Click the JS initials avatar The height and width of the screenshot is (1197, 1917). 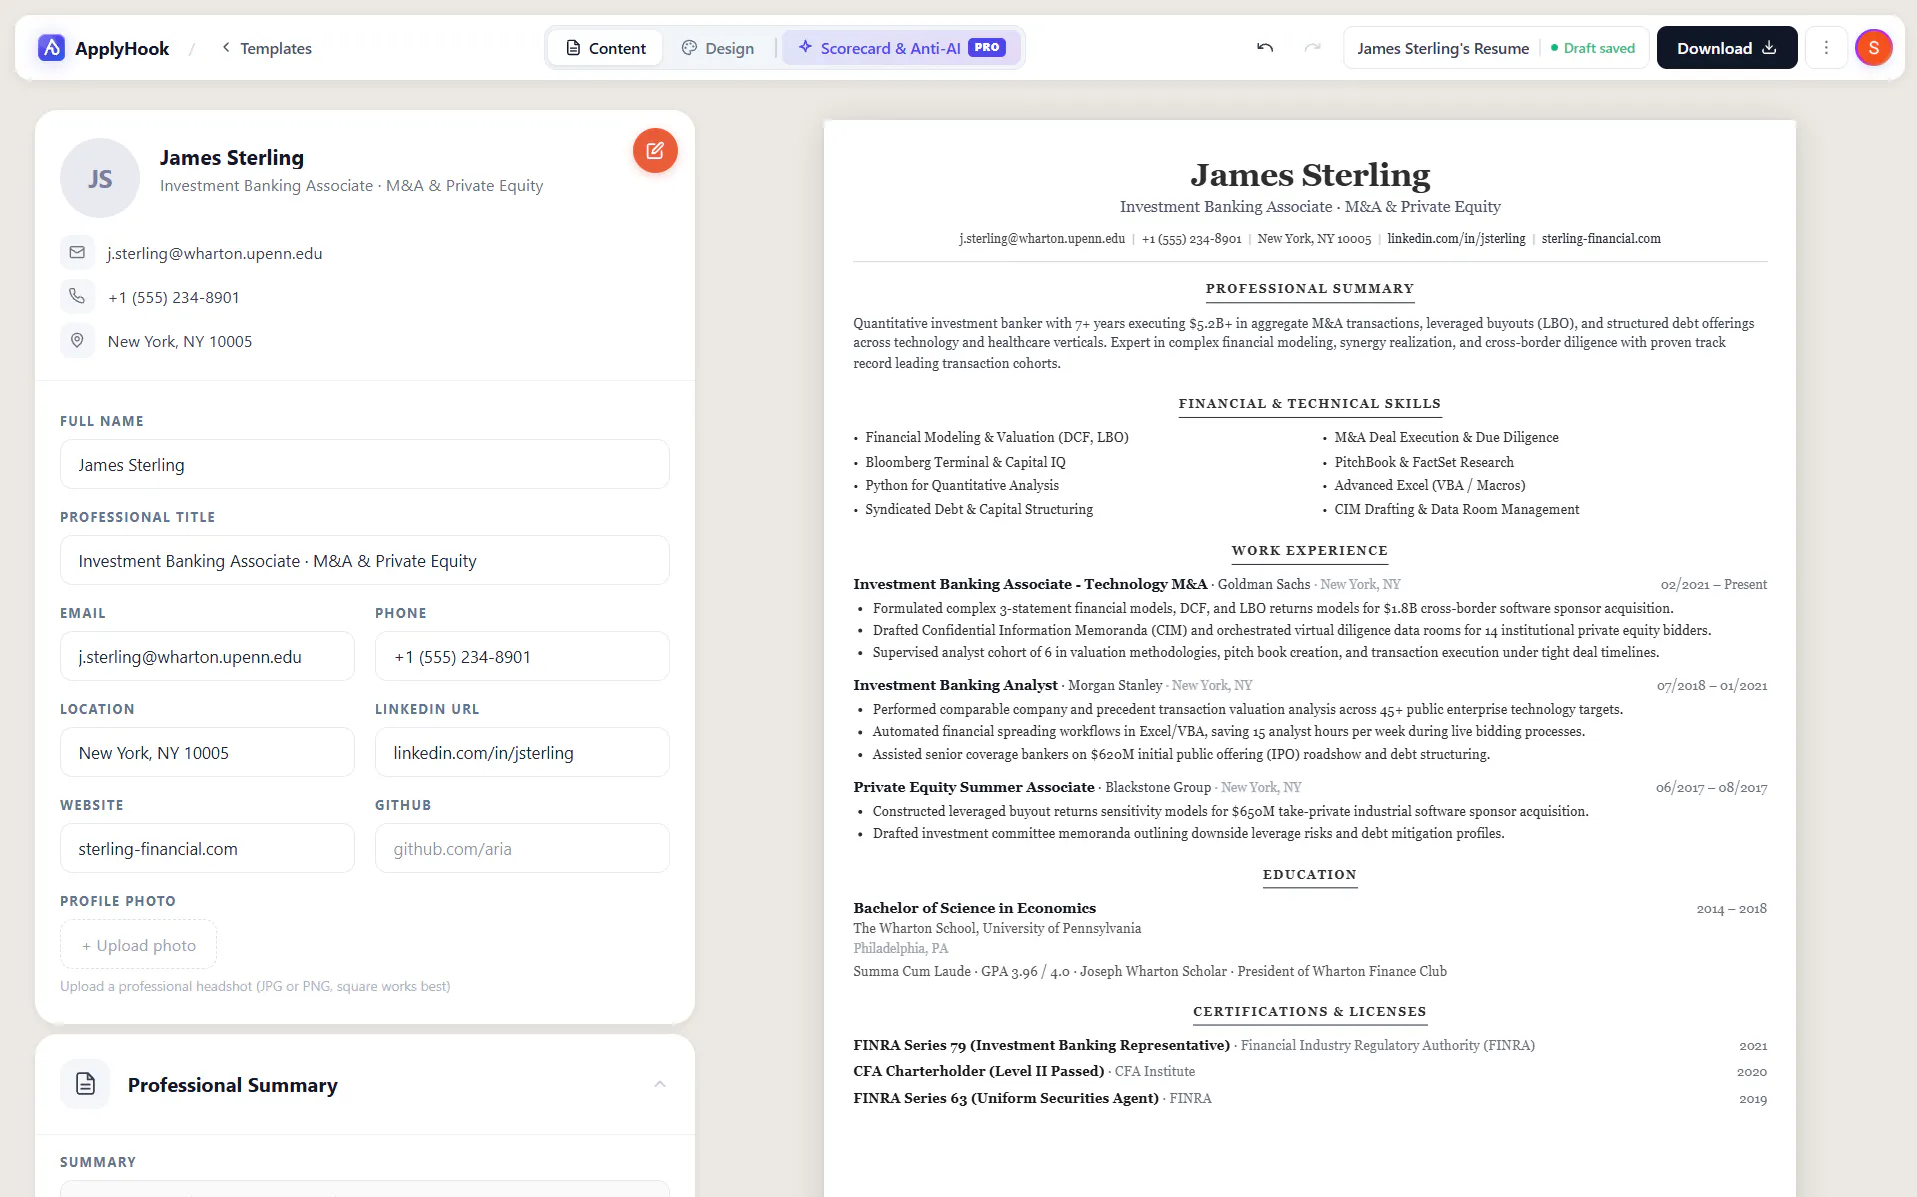coord(100,179)
